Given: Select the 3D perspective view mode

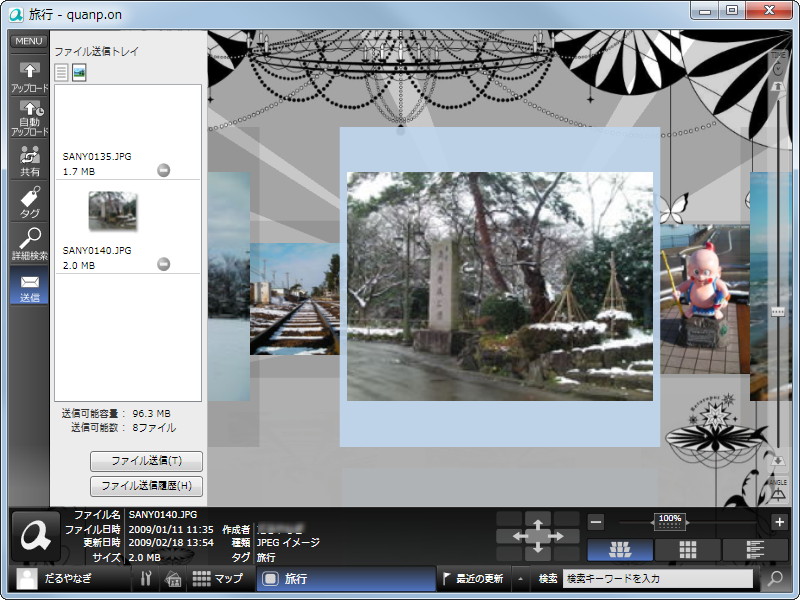Looking at the screenshot, I should pos(620,549).
